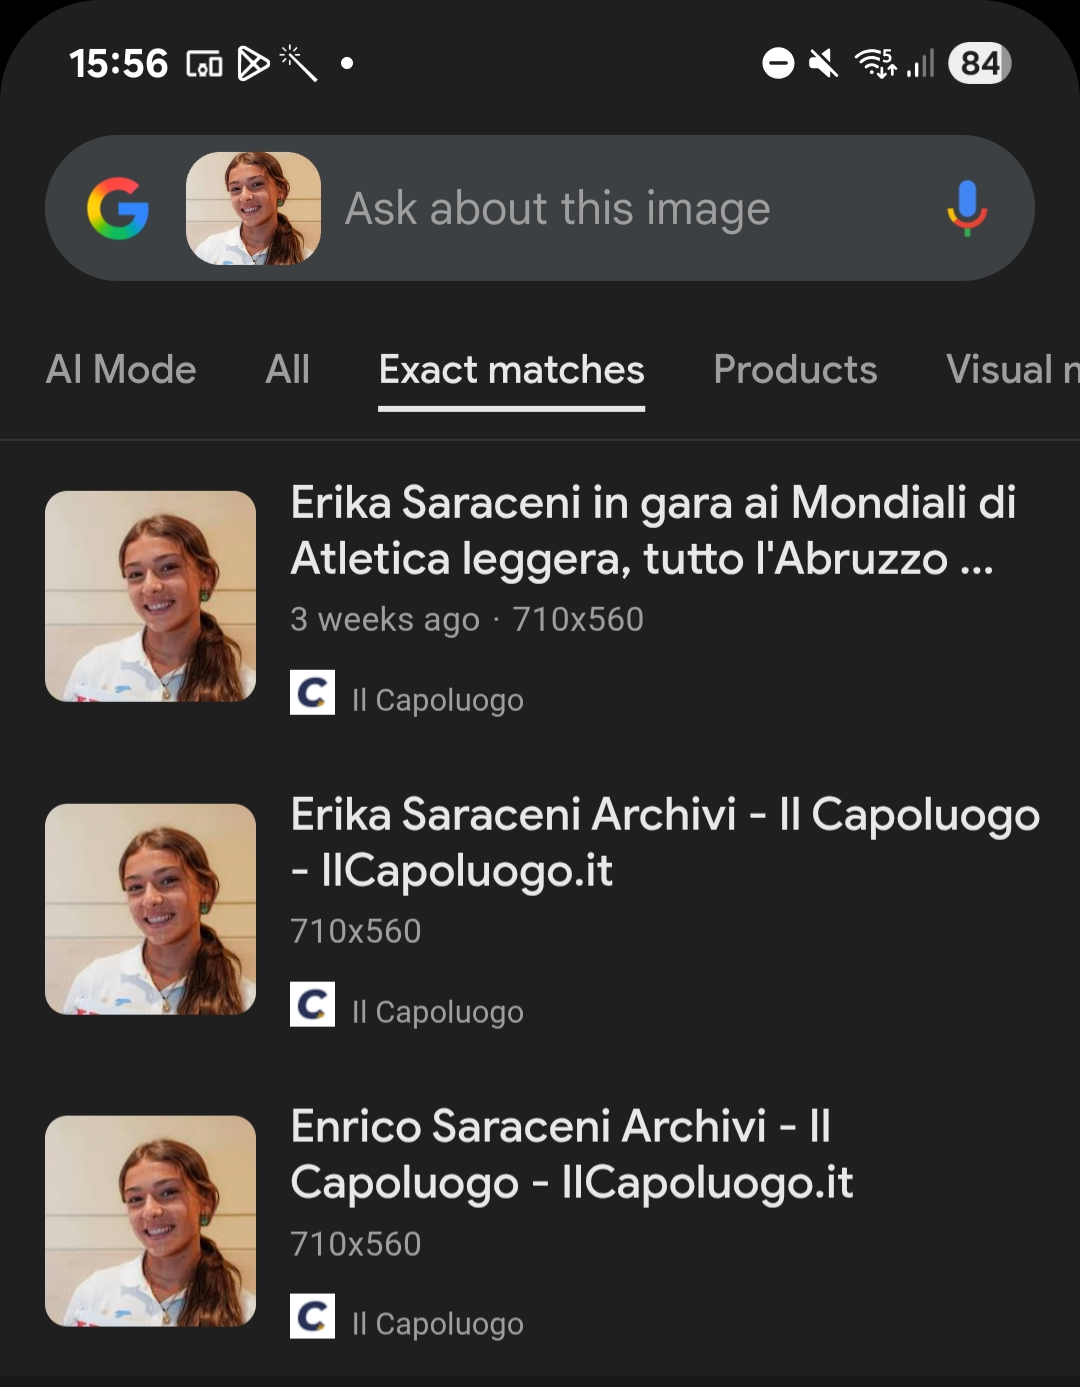Tap the first result's photo thumbnail

[151, 596]
